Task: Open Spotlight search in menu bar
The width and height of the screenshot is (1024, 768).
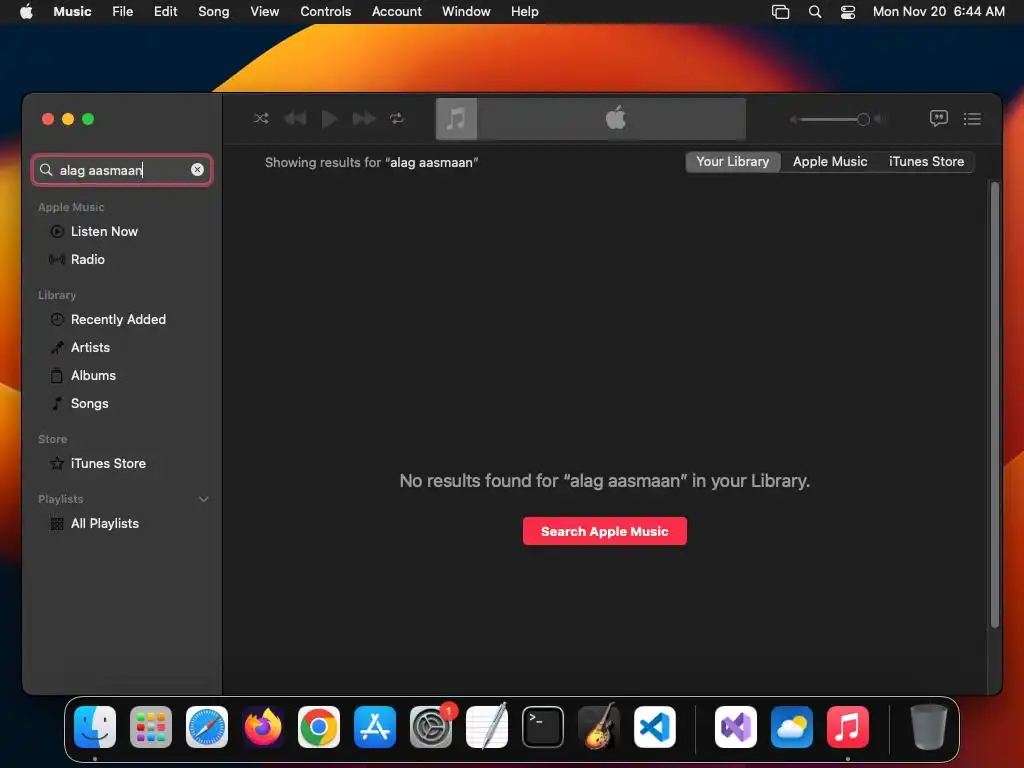Action: click(814, 12)
